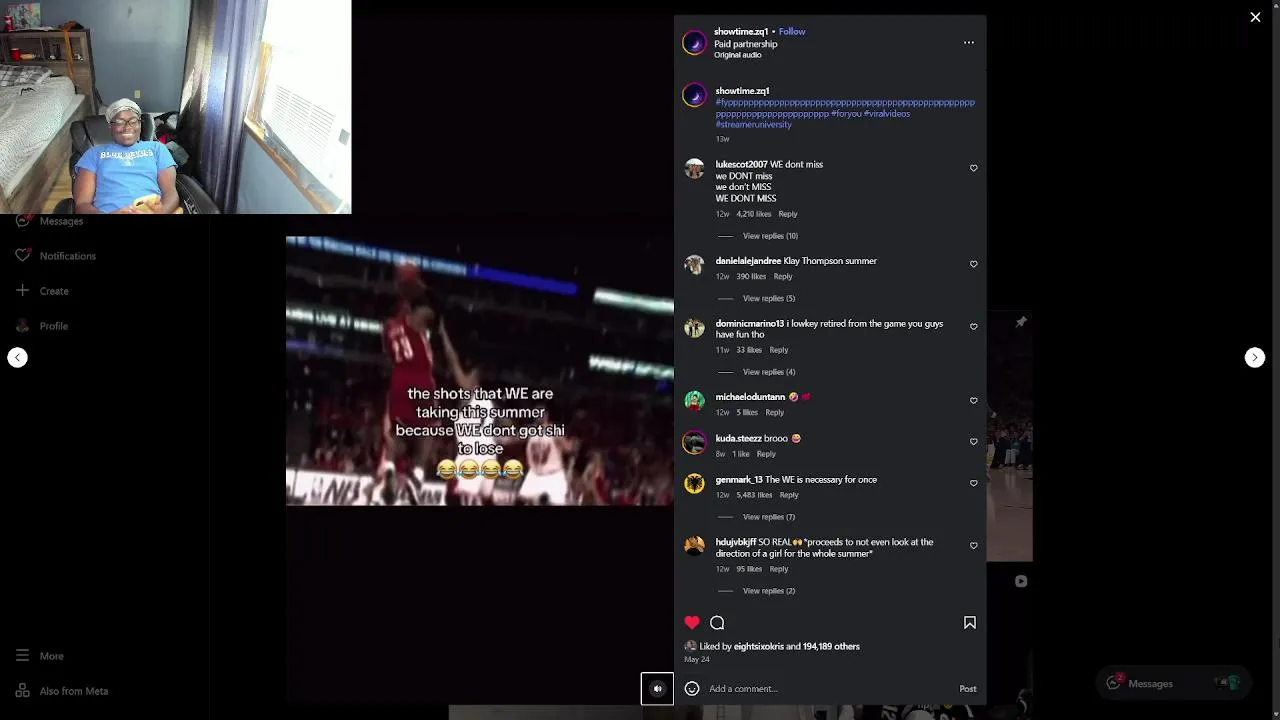Open the emoji picker in the comment box
Viewport: 1280px width, 720px height.
pos(692,689)
